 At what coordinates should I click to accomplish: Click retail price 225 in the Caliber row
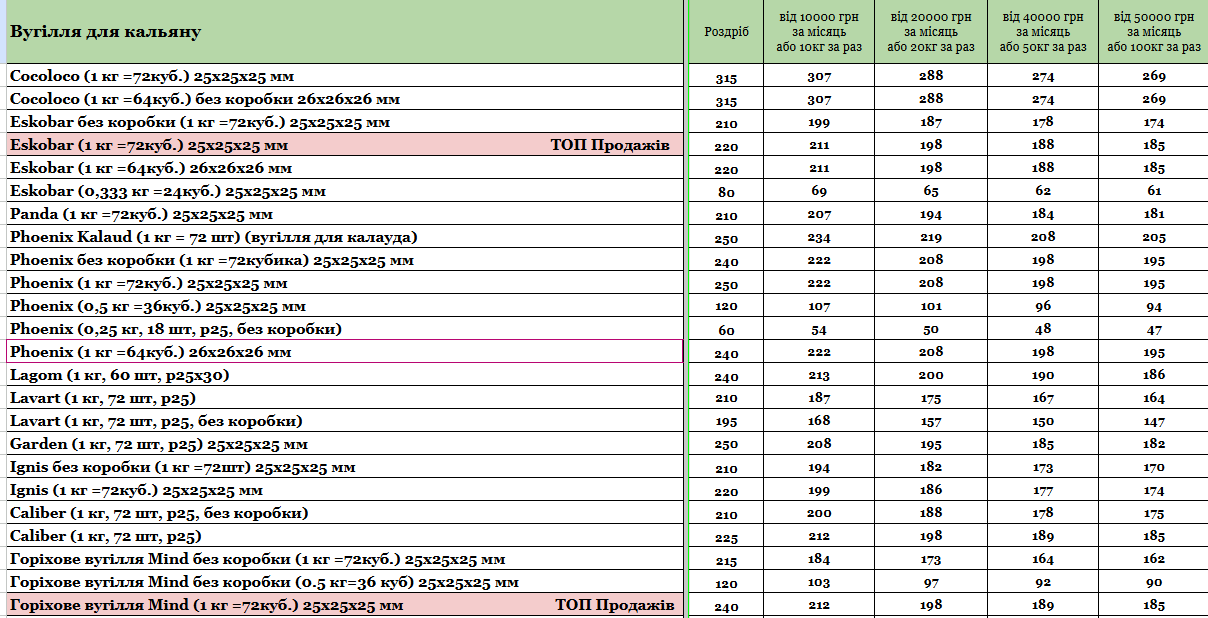pyautogui.click(x=726, y=537)
